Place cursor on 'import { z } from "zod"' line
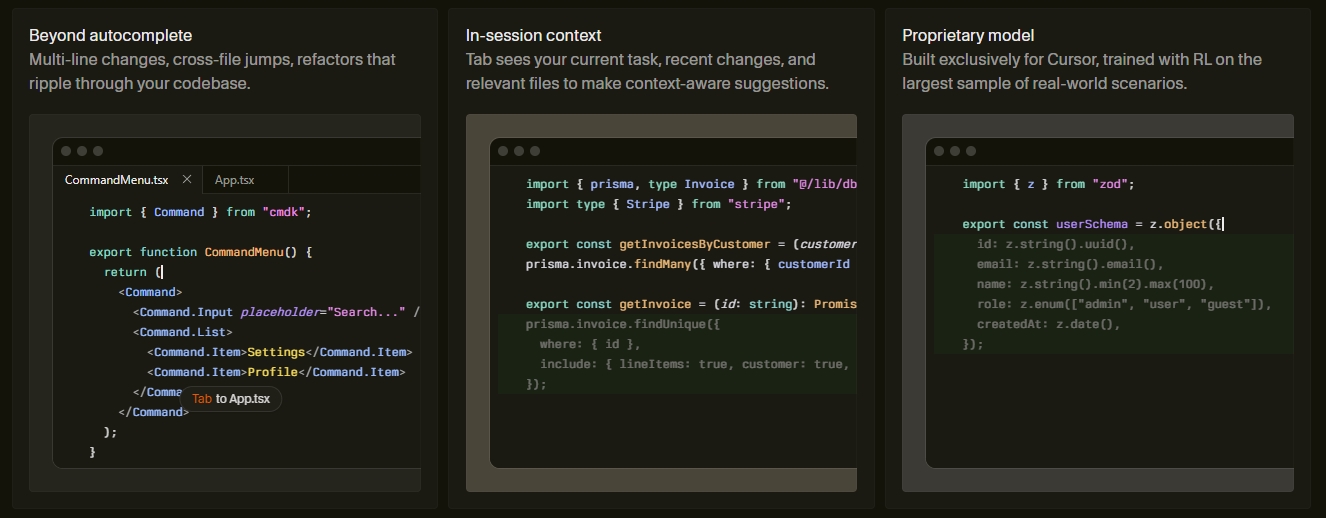 [x=1048, y=184]
